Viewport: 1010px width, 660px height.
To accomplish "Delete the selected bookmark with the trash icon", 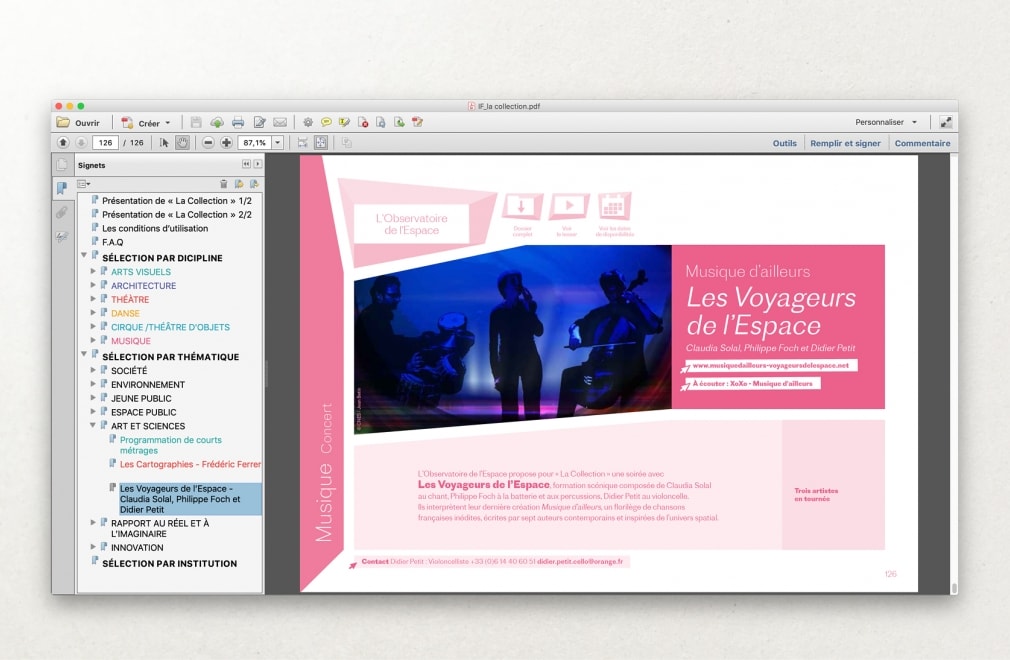I will coord(224,184).
